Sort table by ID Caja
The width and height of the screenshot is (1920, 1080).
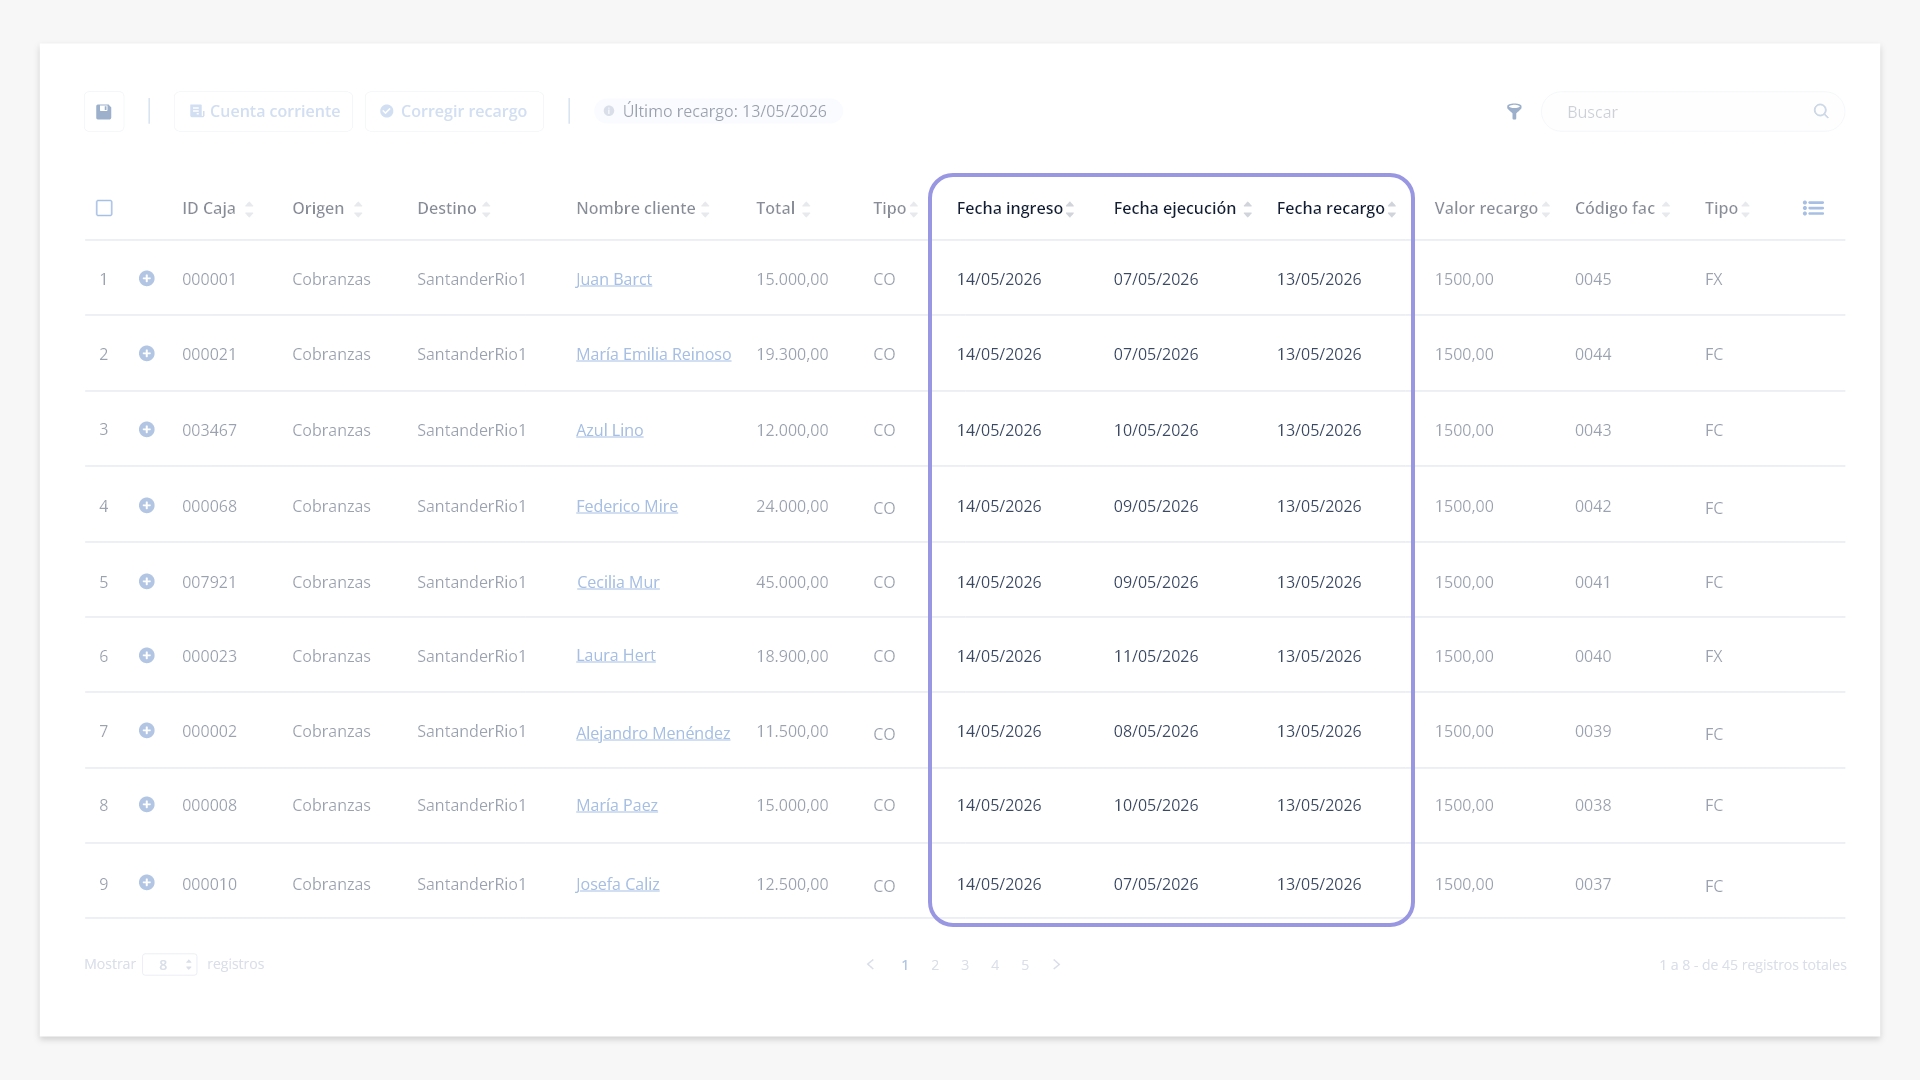tap(249, 209)
